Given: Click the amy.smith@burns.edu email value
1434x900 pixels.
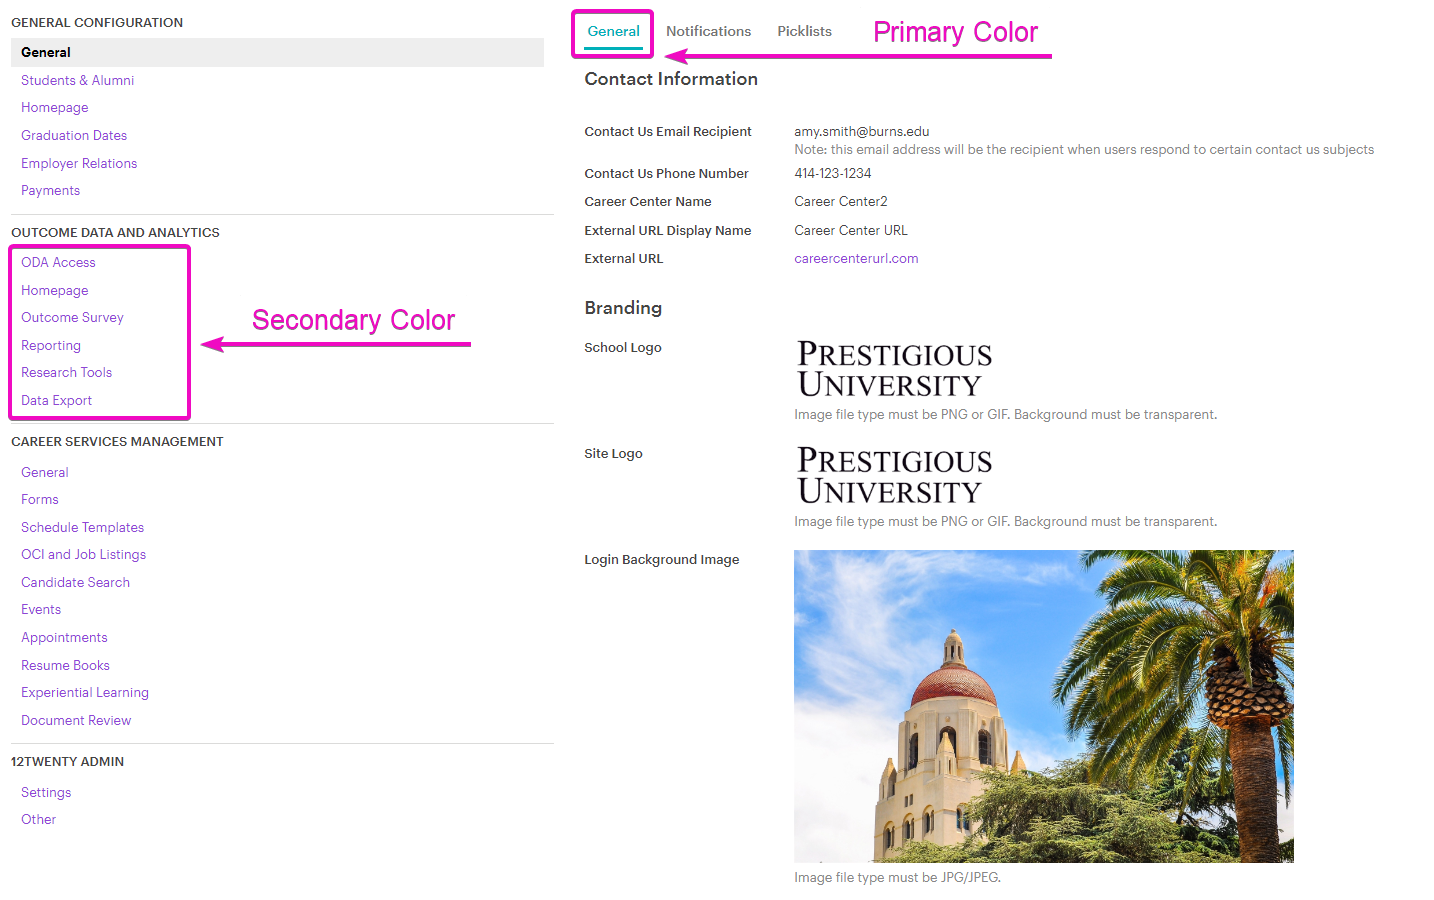Looking at the screenshot, I should pyautogui.click(x=861, y=131).
